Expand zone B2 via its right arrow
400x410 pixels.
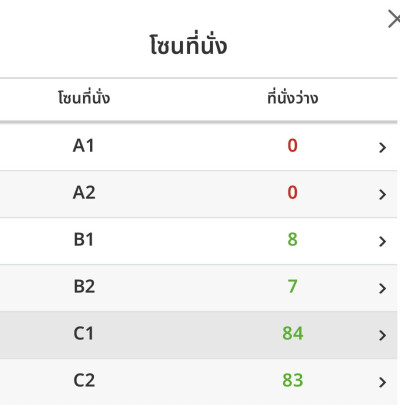[382, 288]
